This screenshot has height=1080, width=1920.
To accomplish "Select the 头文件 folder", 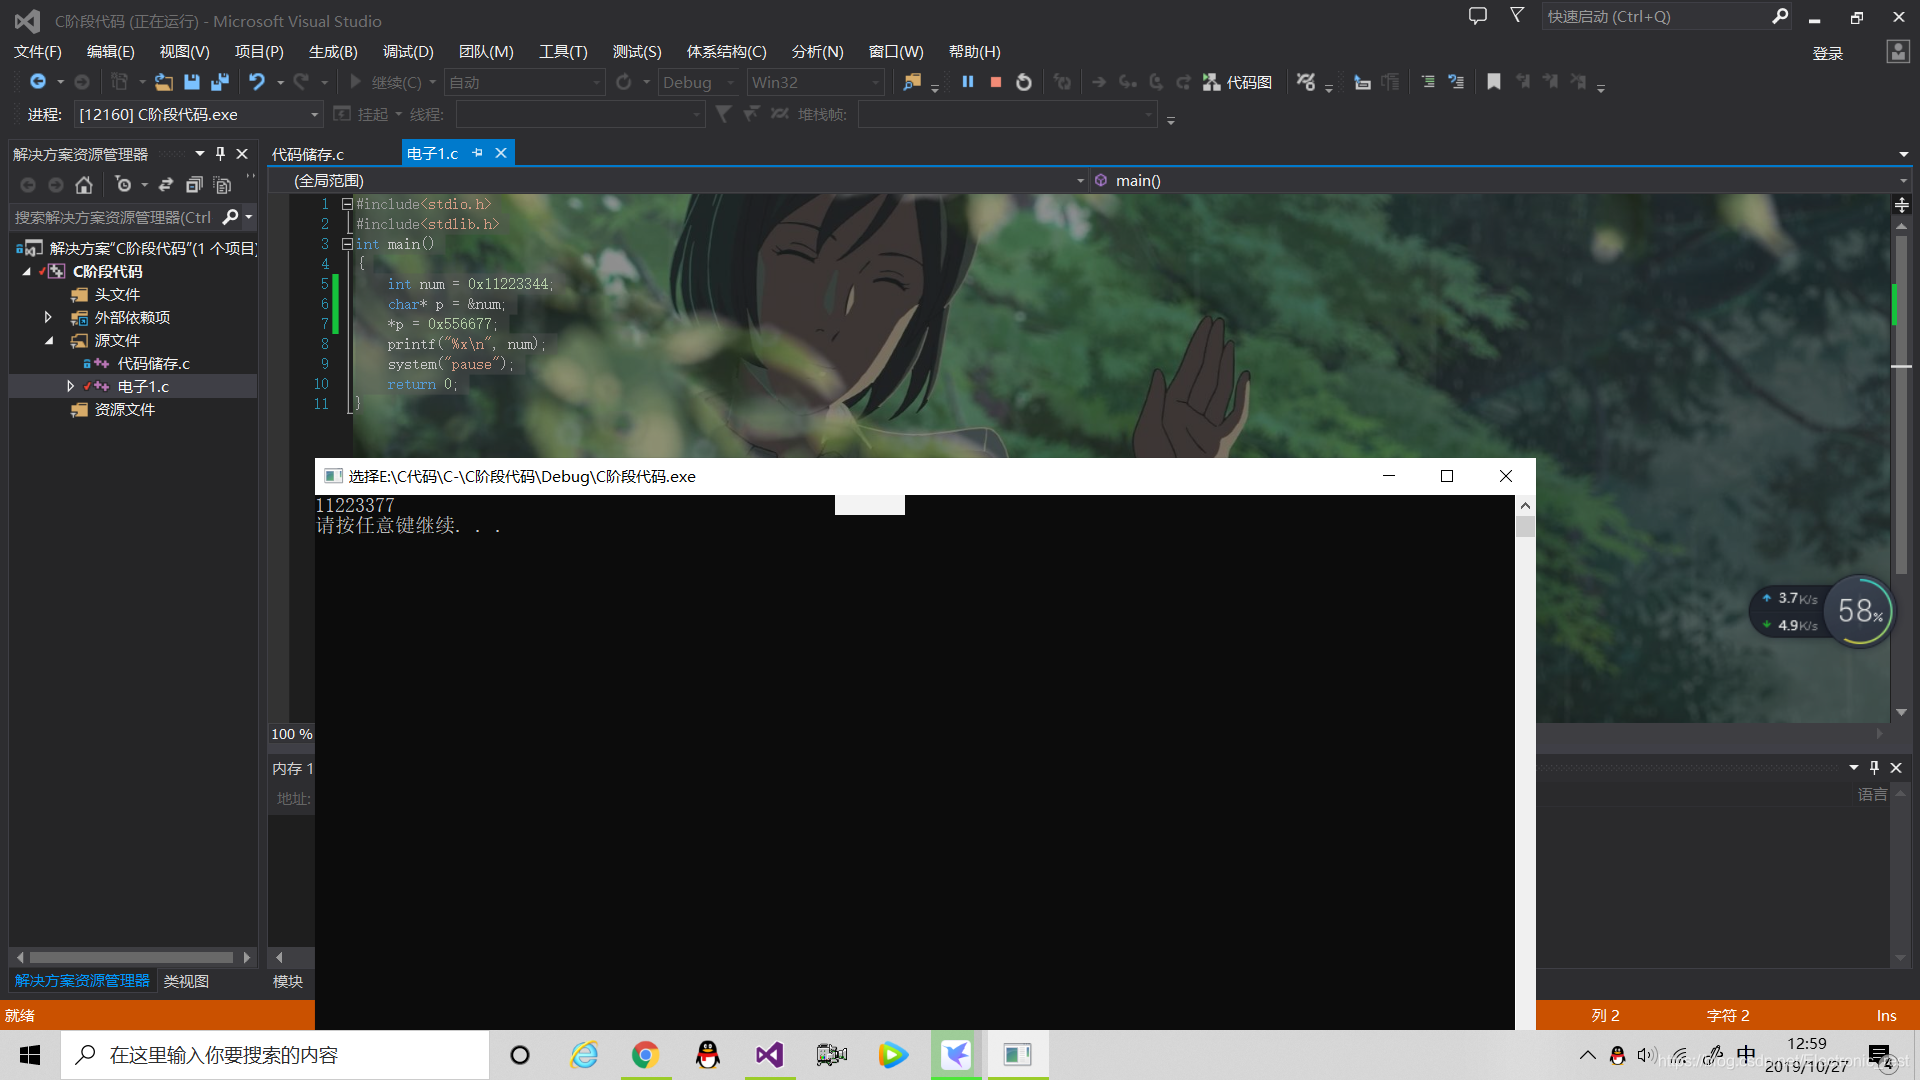I will tap(117, 294).
